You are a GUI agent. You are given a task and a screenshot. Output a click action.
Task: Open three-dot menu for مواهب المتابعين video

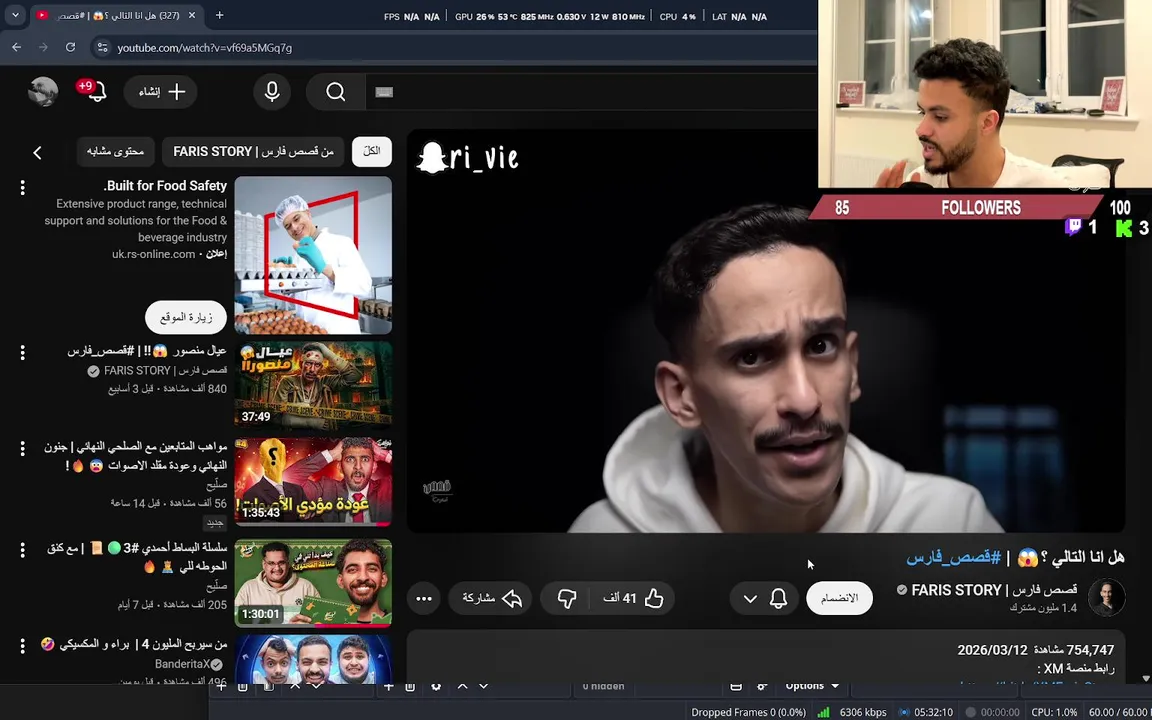click(23, 448)
